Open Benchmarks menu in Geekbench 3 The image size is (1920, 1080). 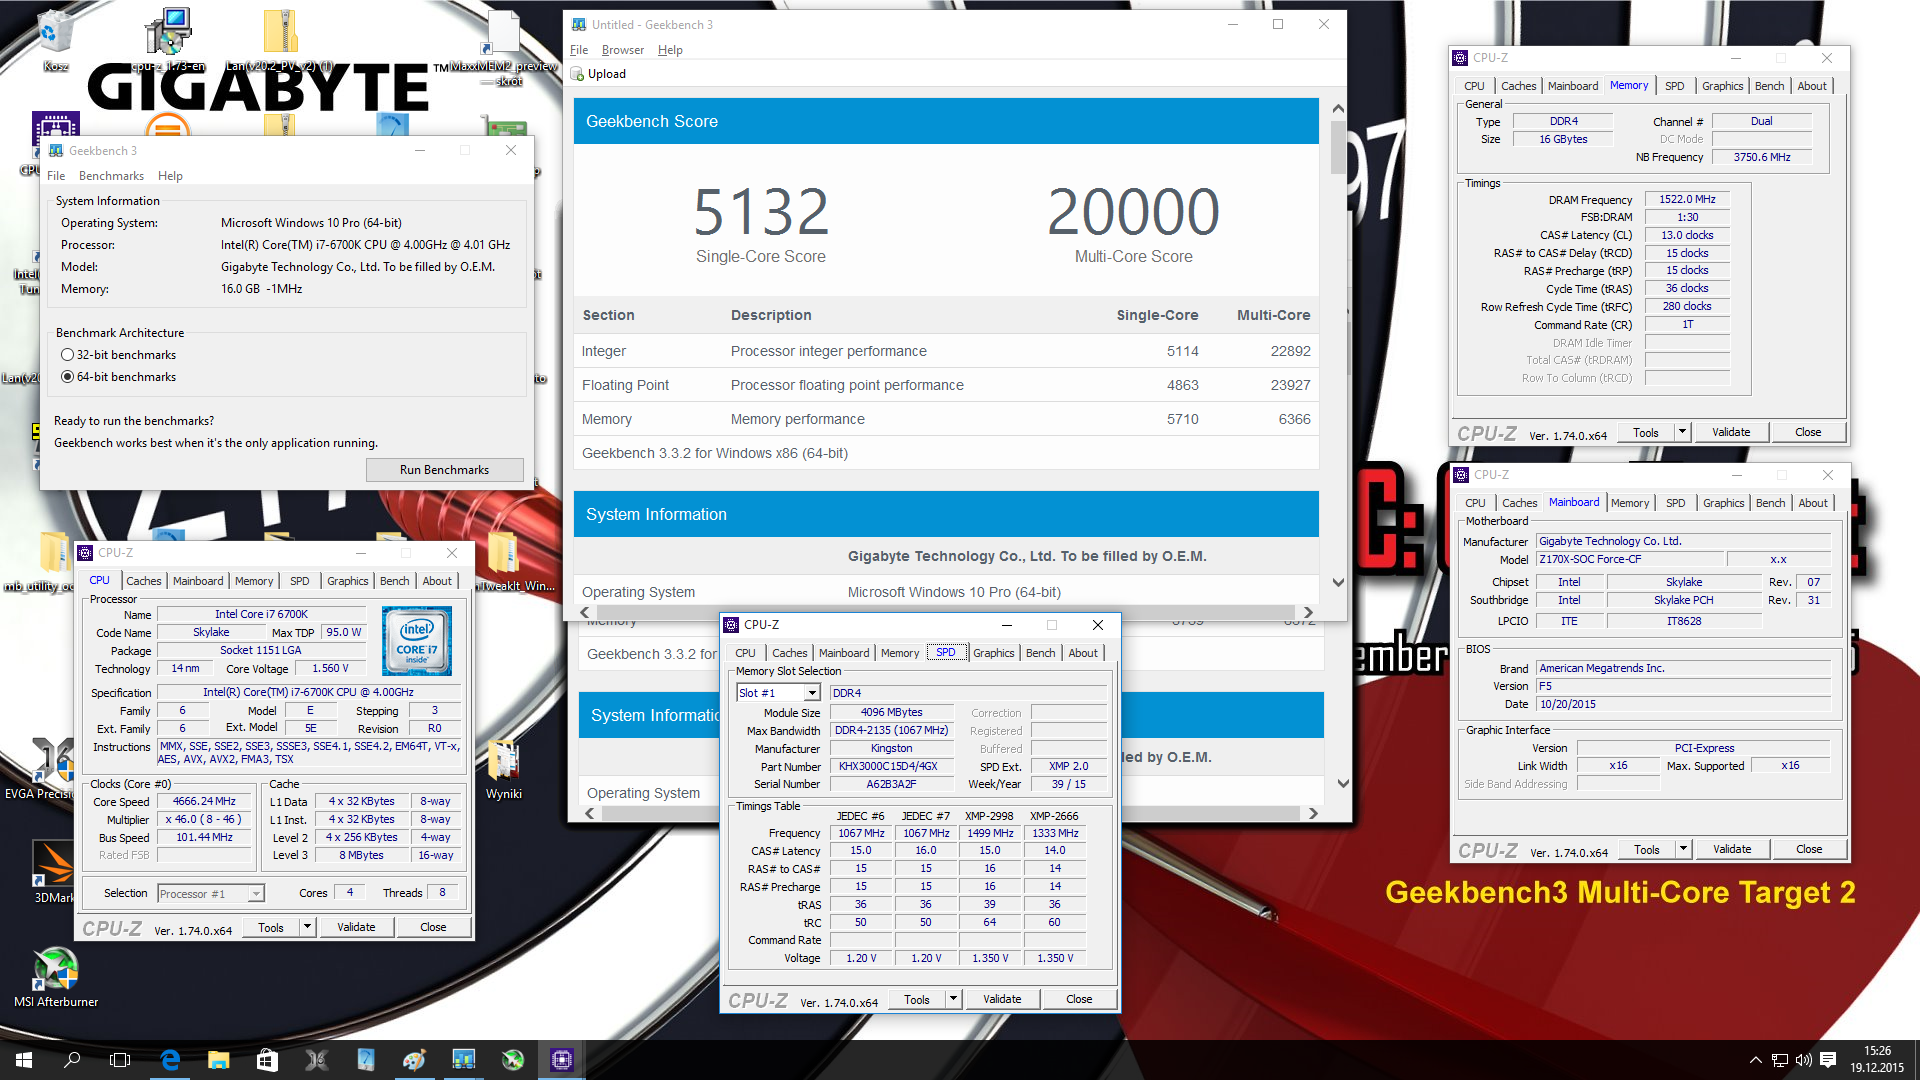pos(111,176)
